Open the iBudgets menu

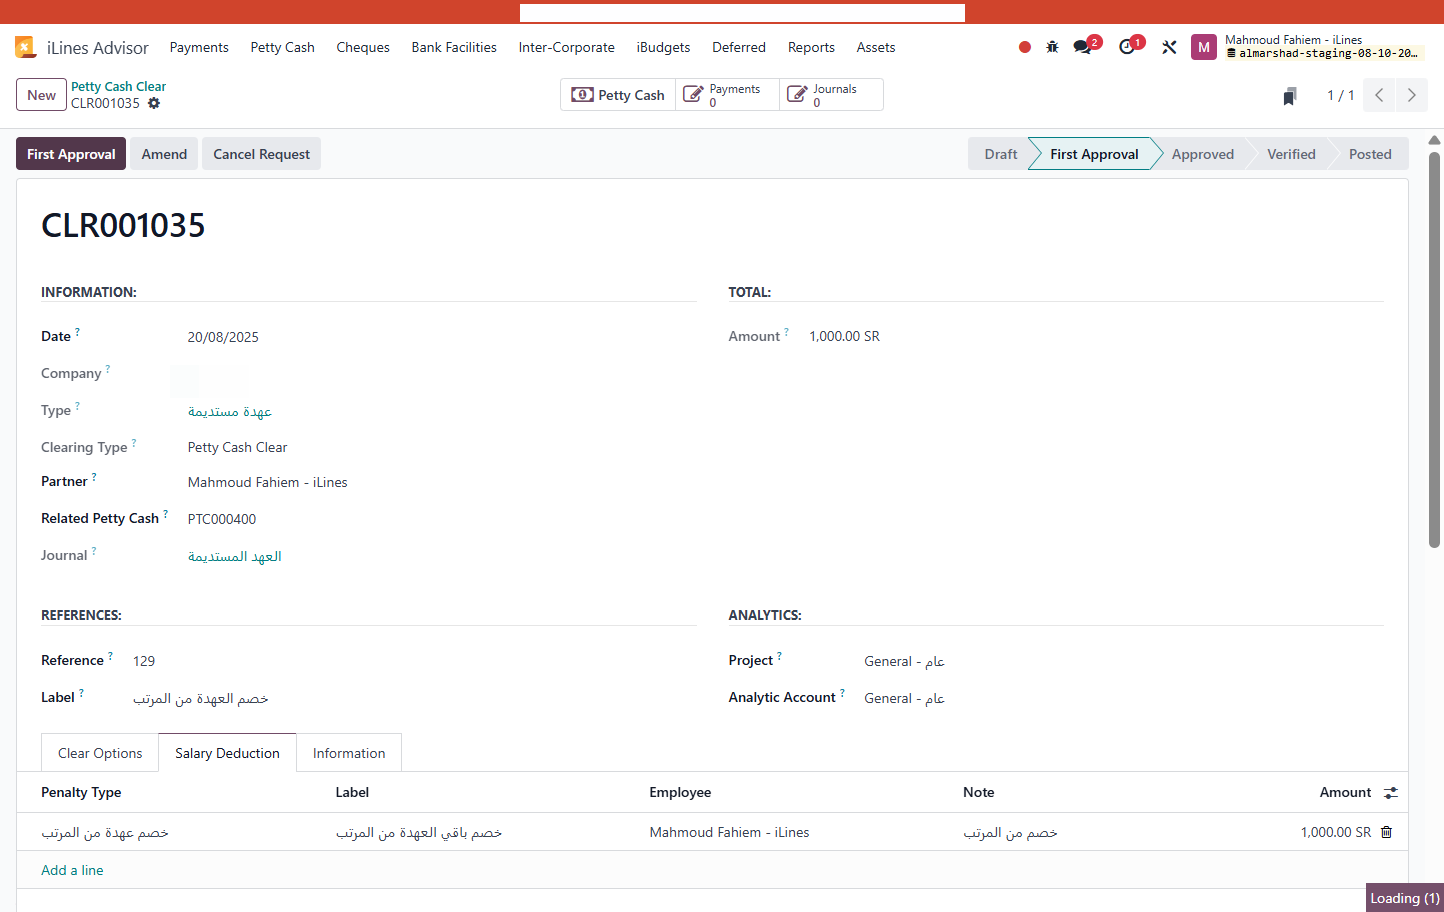(664, 47)
